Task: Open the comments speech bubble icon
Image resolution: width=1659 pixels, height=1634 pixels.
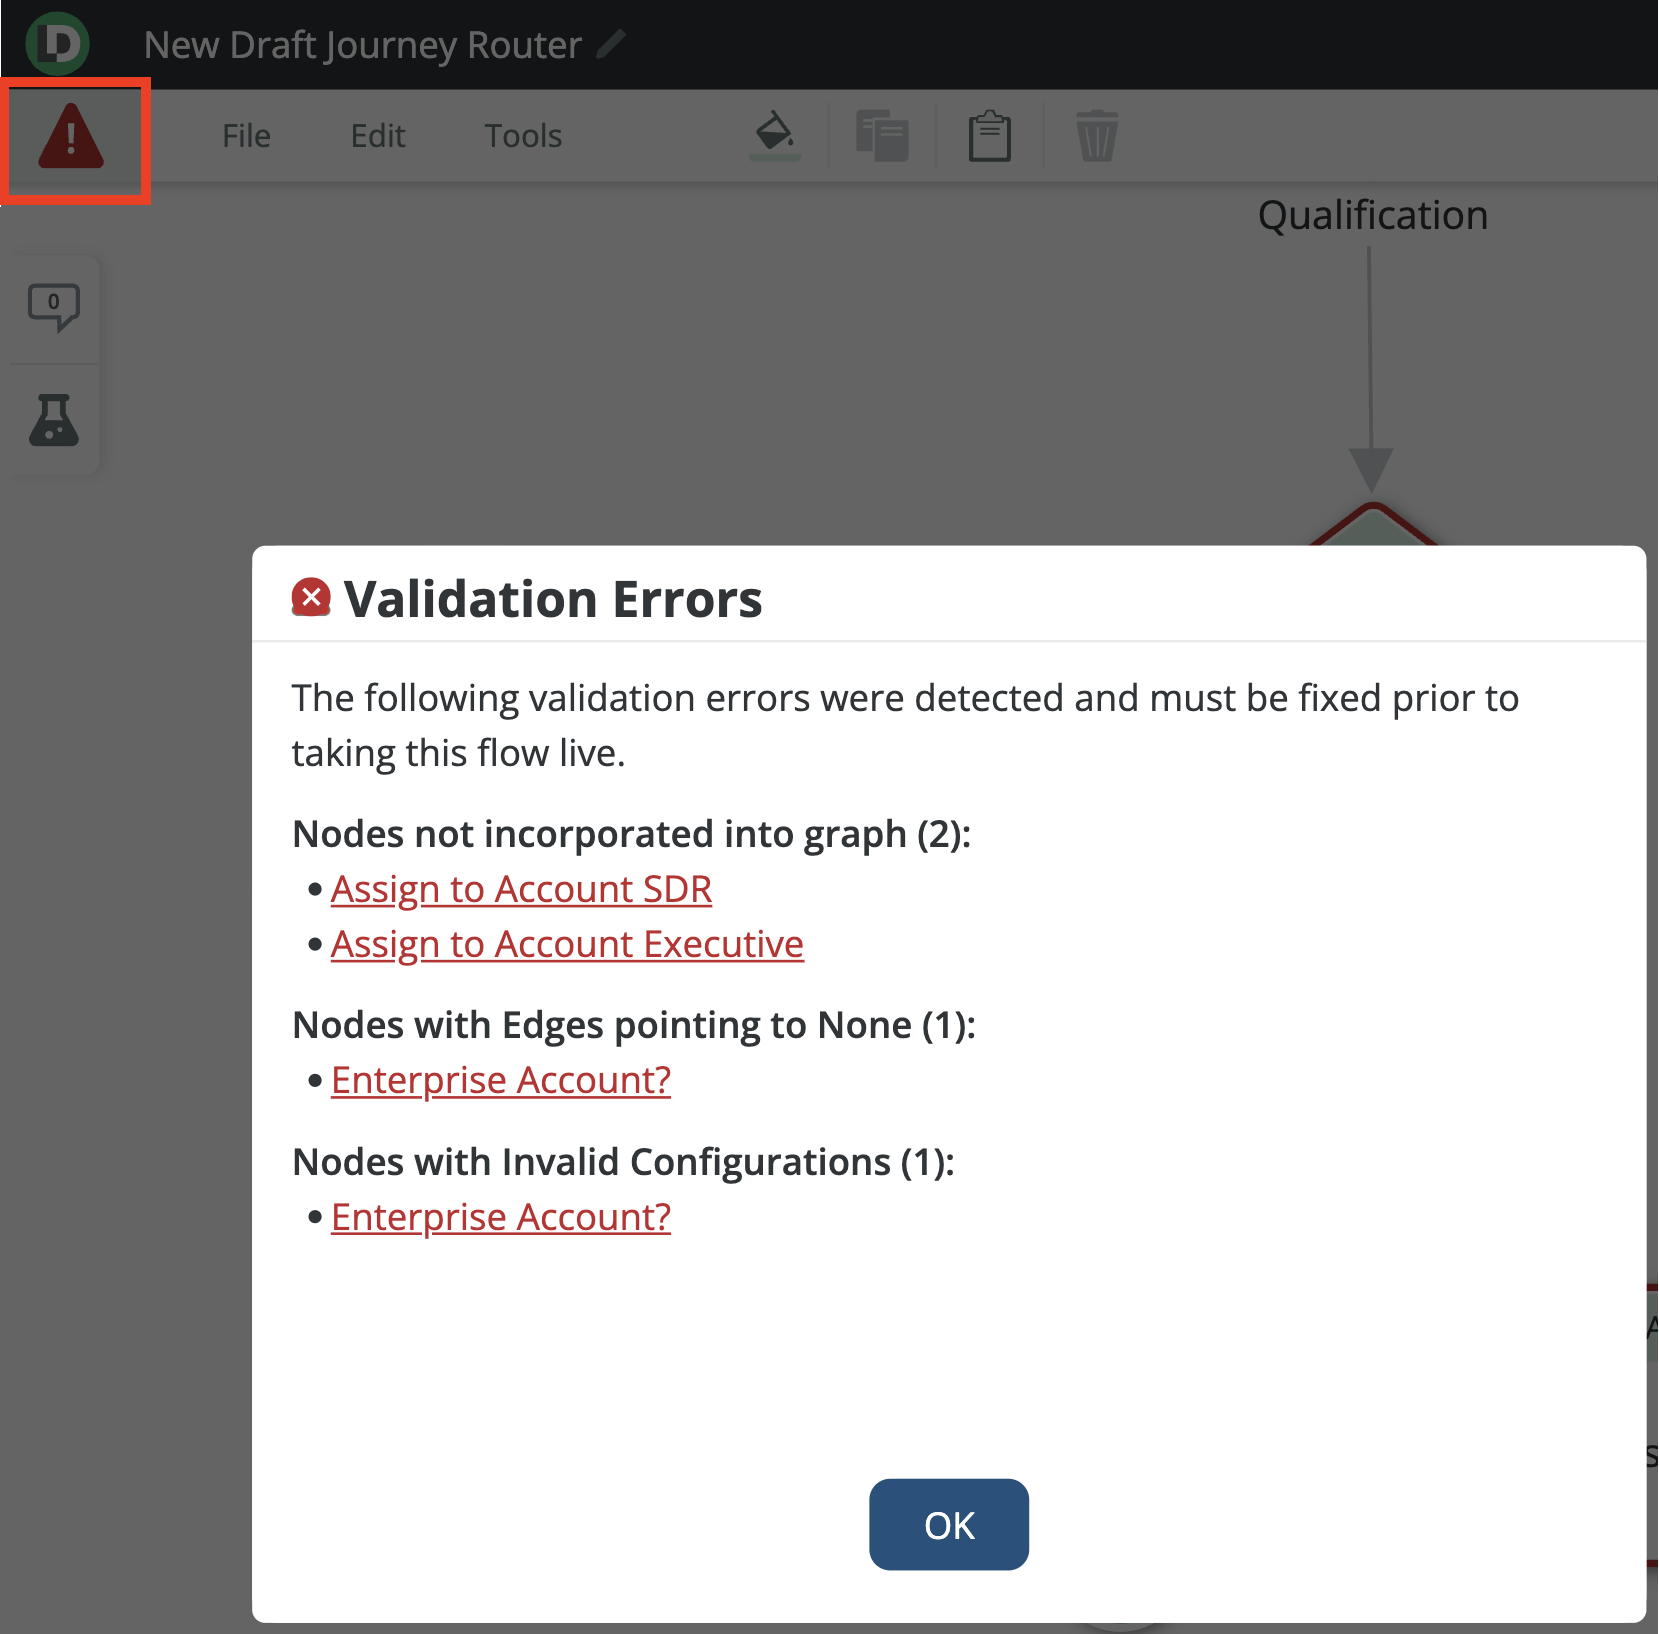Action: click(x=54, y=306)
